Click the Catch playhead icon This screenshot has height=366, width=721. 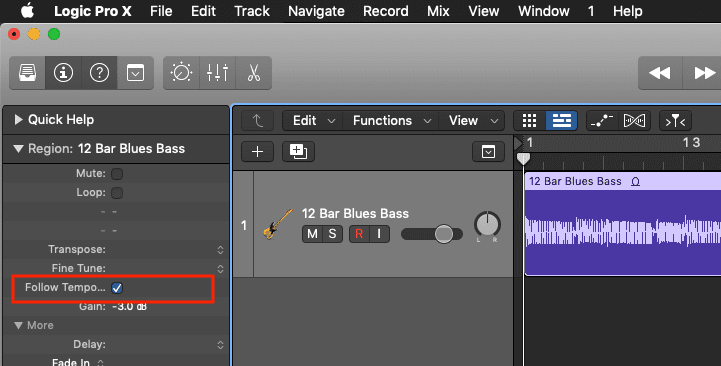tap(675, 121)
